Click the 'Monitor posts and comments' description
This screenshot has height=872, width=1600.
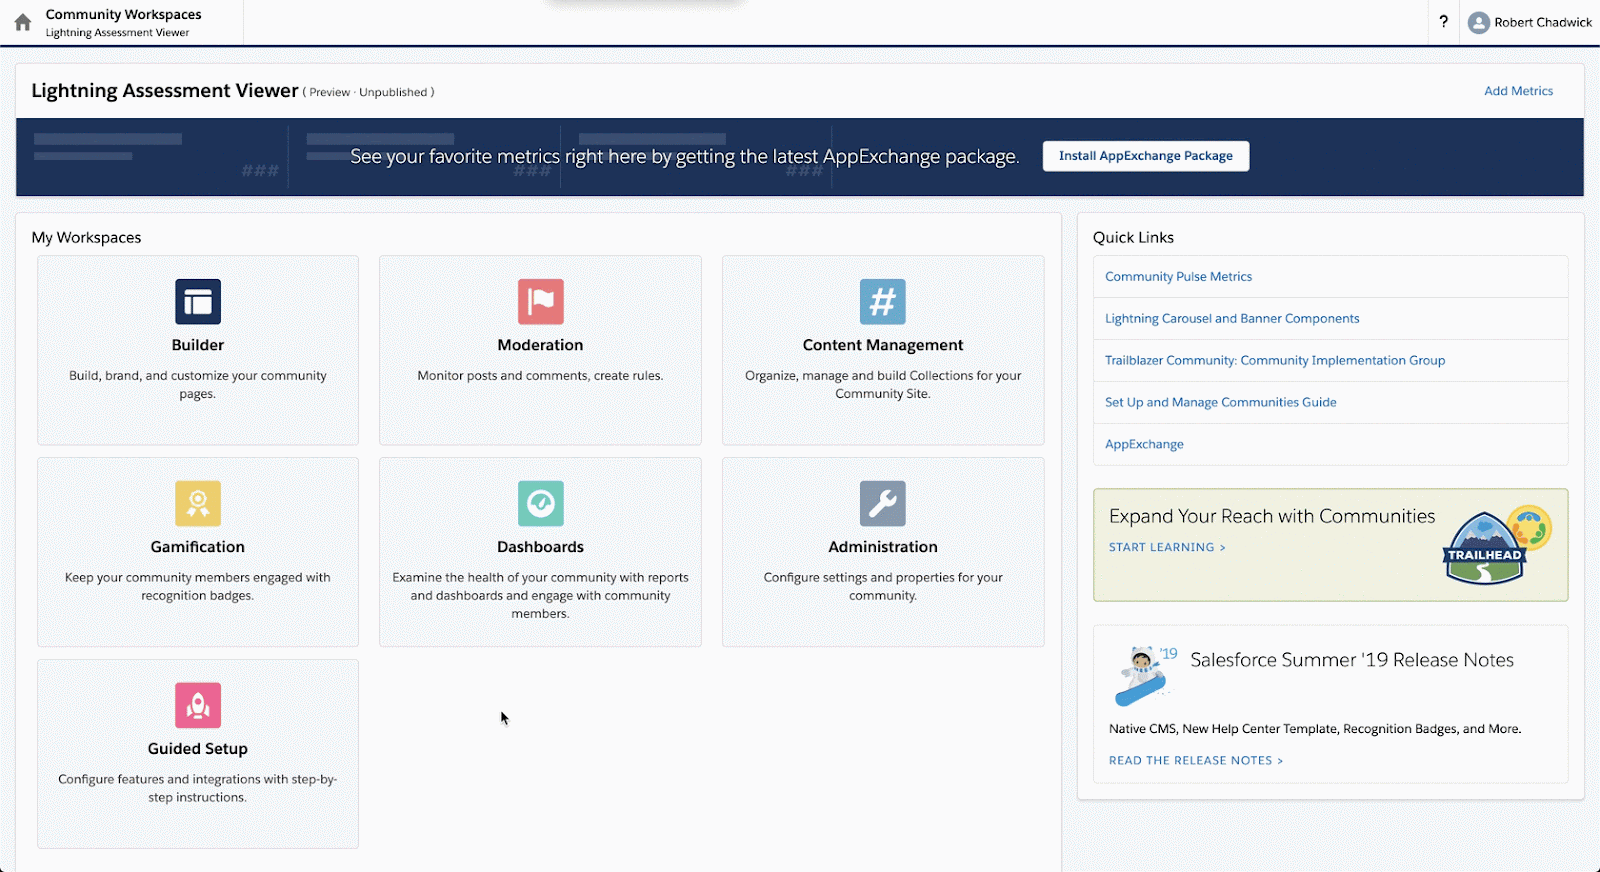click(541, 376)
